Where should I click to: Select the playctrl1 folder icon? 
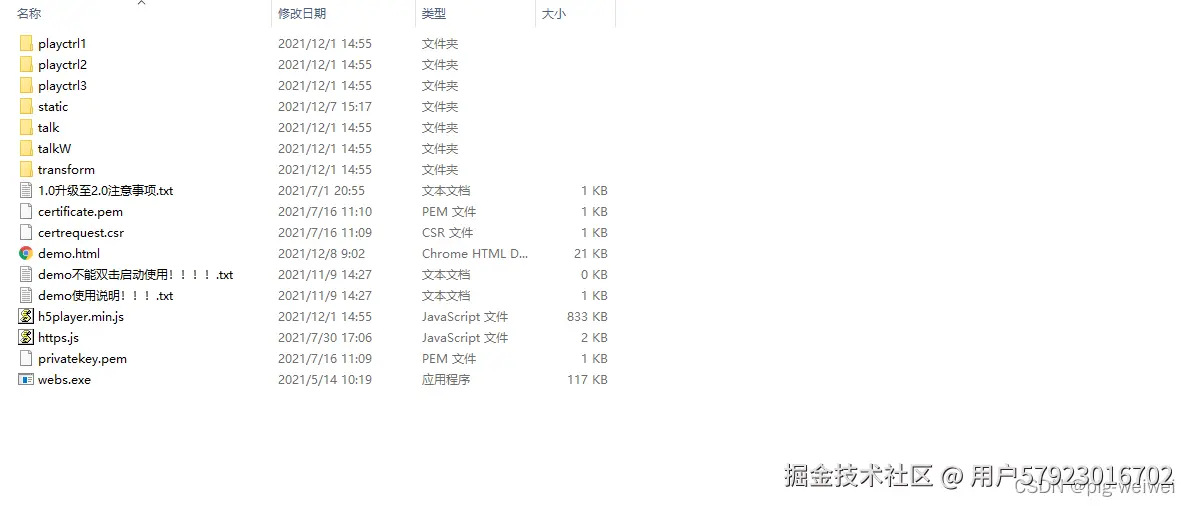26,44
